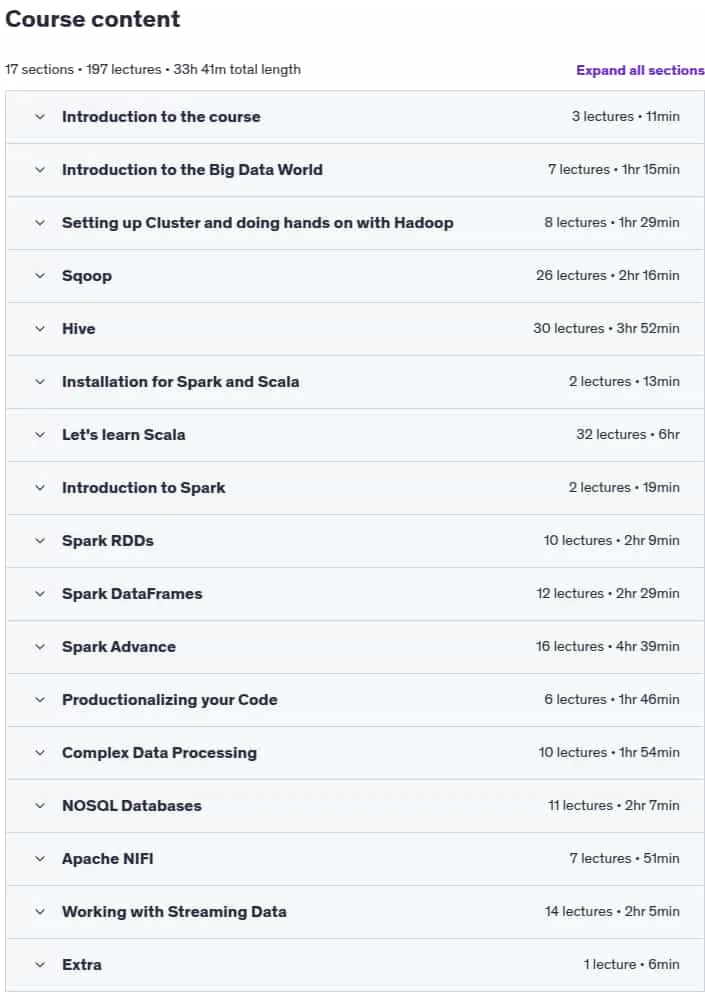Expand chevron beside Introduction to Spark

[40, 488]
